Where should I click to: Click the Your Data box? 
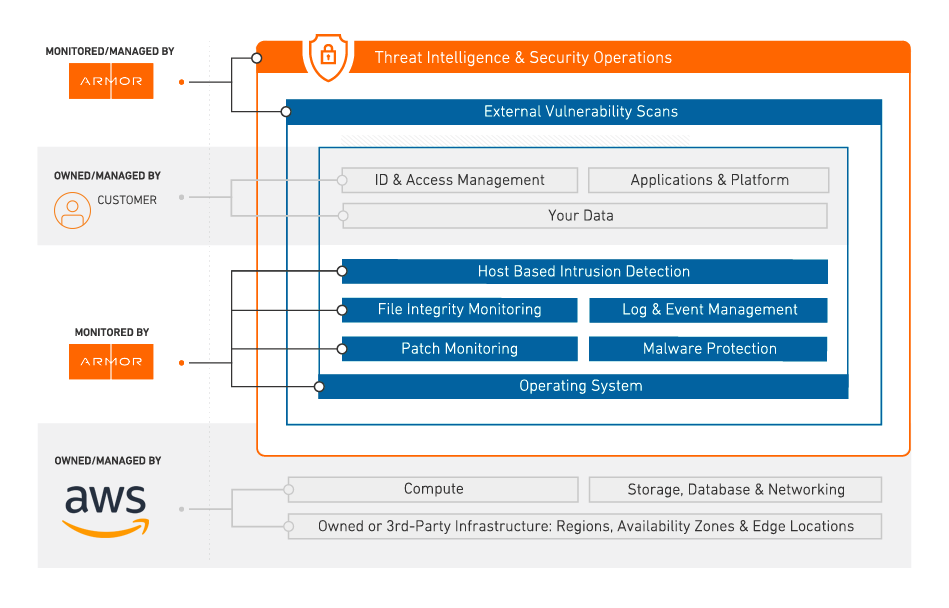point(585,216)
